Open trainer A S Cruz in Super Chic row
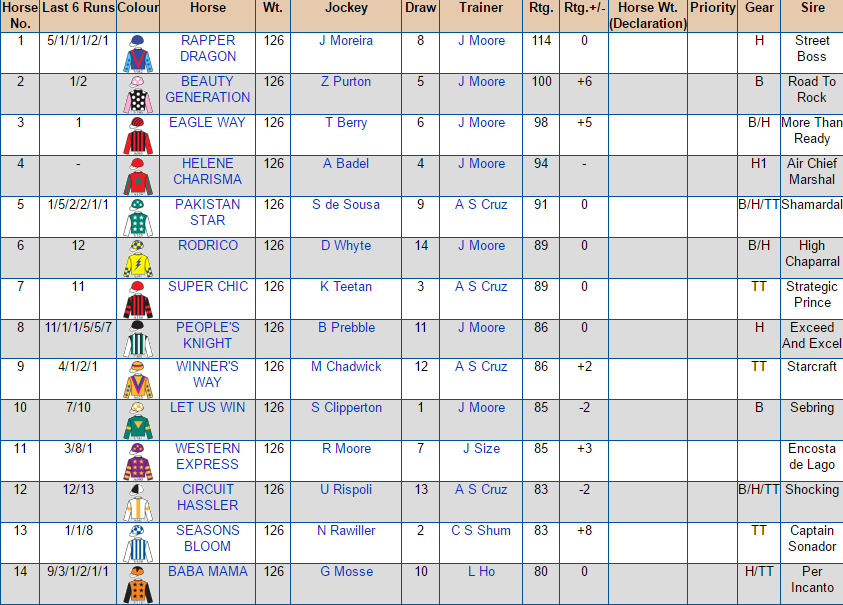Viewport: 843px width, 605px height. pos(481,287)
